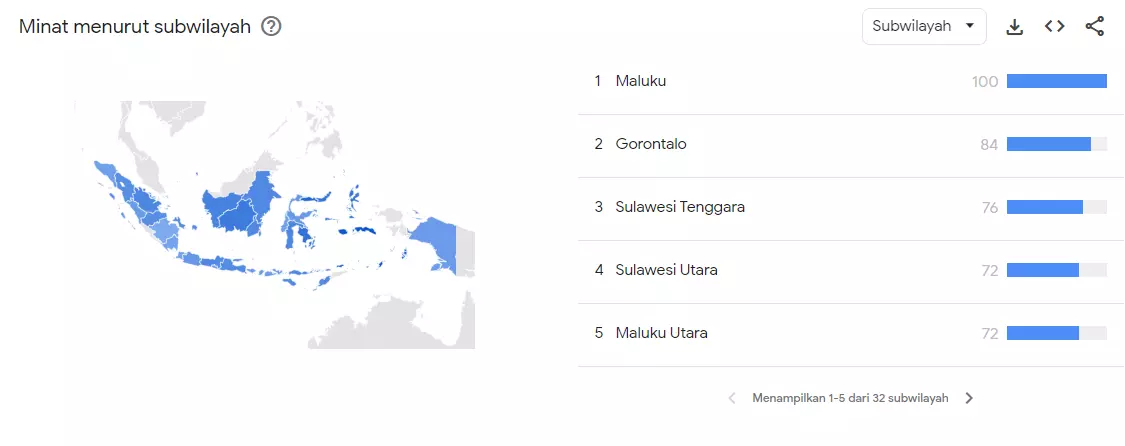
Task: Click the Gorontalo interest bar at 84
Action: tap(1048, 144)
